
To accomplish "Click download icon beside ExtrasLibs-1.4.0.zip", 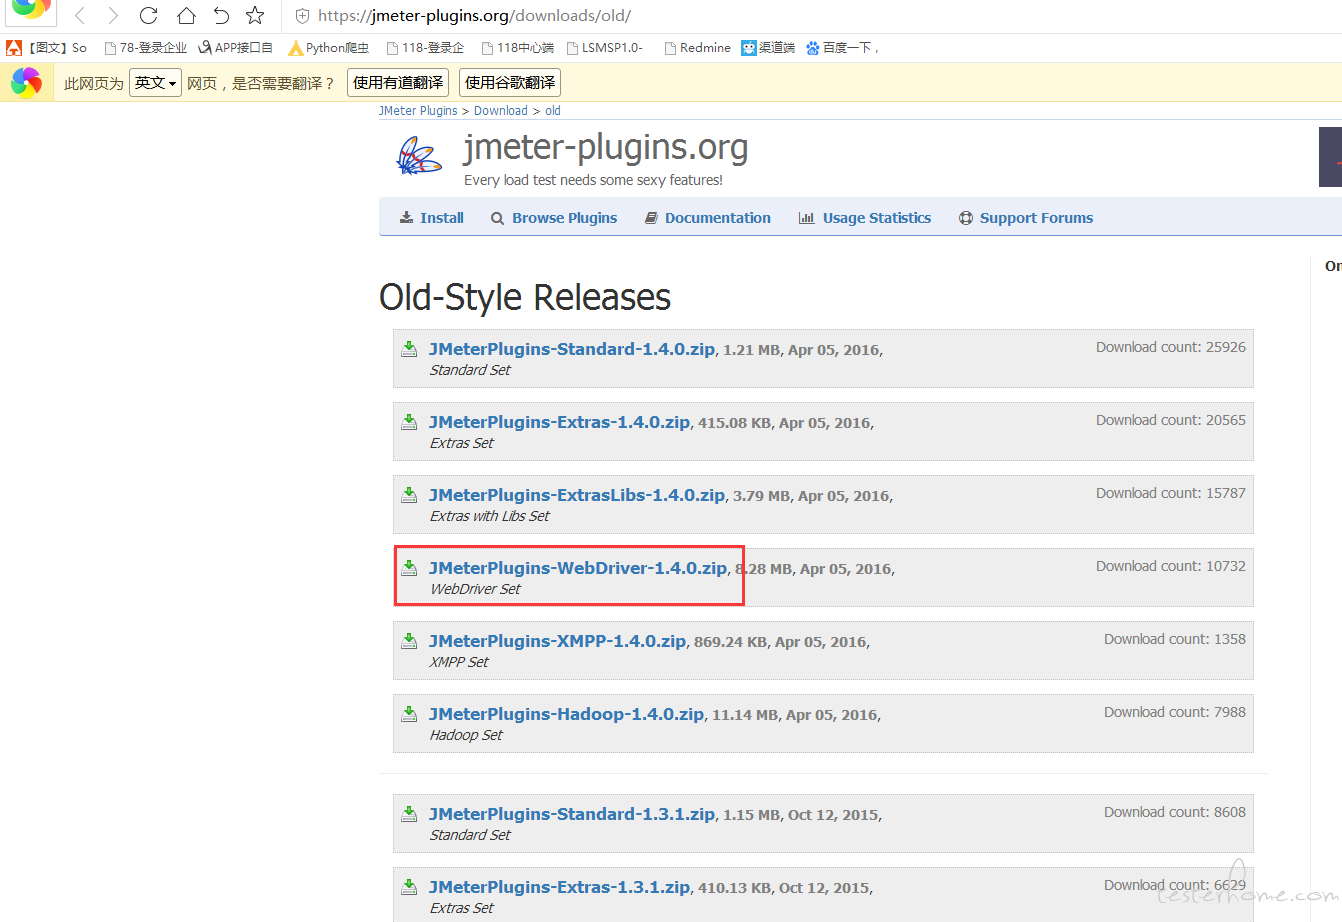I will coord(409,495).
